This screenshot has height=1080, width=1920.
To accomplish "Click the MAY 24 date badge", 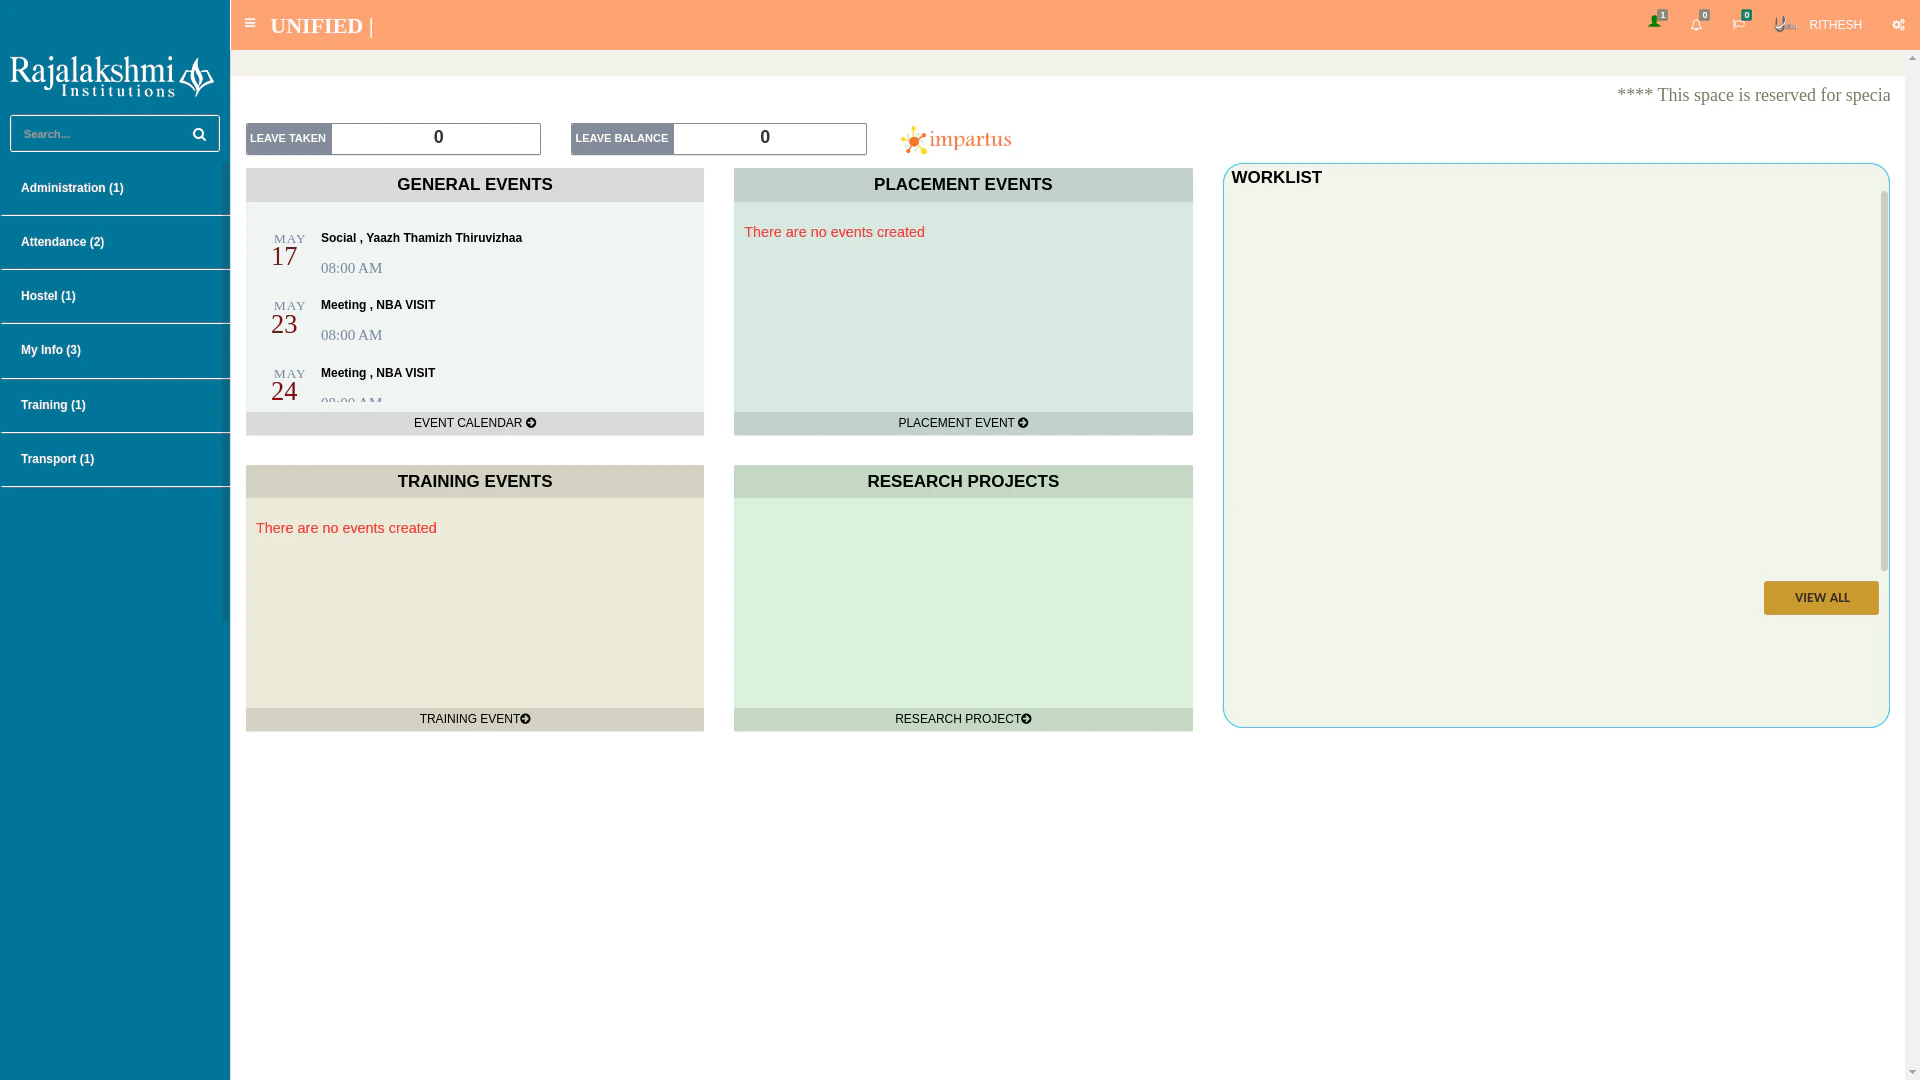I will pyautogui.click(x=287, y=386).
